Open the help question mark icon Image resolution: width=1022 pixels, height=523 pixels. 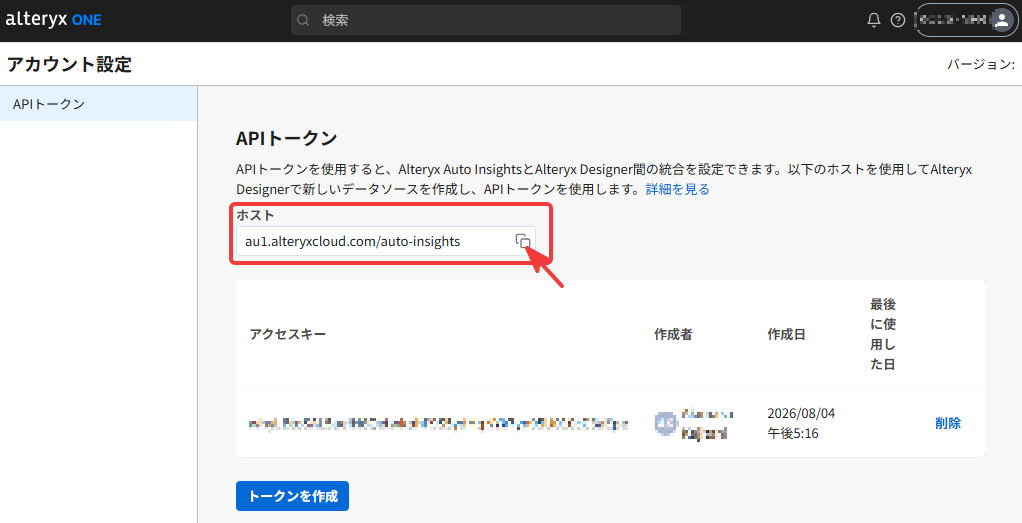pyautogui.click(x=898, y=20)
